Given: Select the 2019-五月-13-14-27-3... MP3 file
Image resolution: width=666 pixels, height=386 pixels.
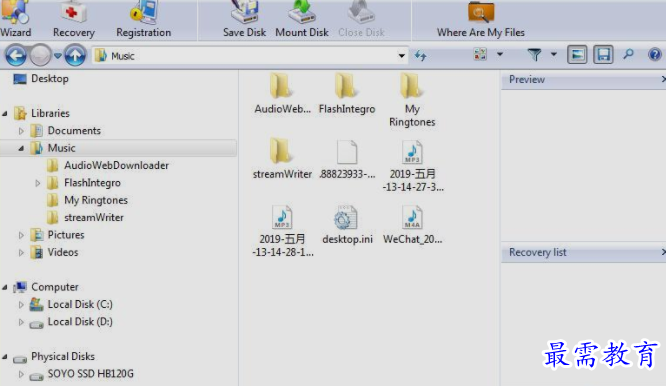Looking at the screenshot, I should 412,166.
